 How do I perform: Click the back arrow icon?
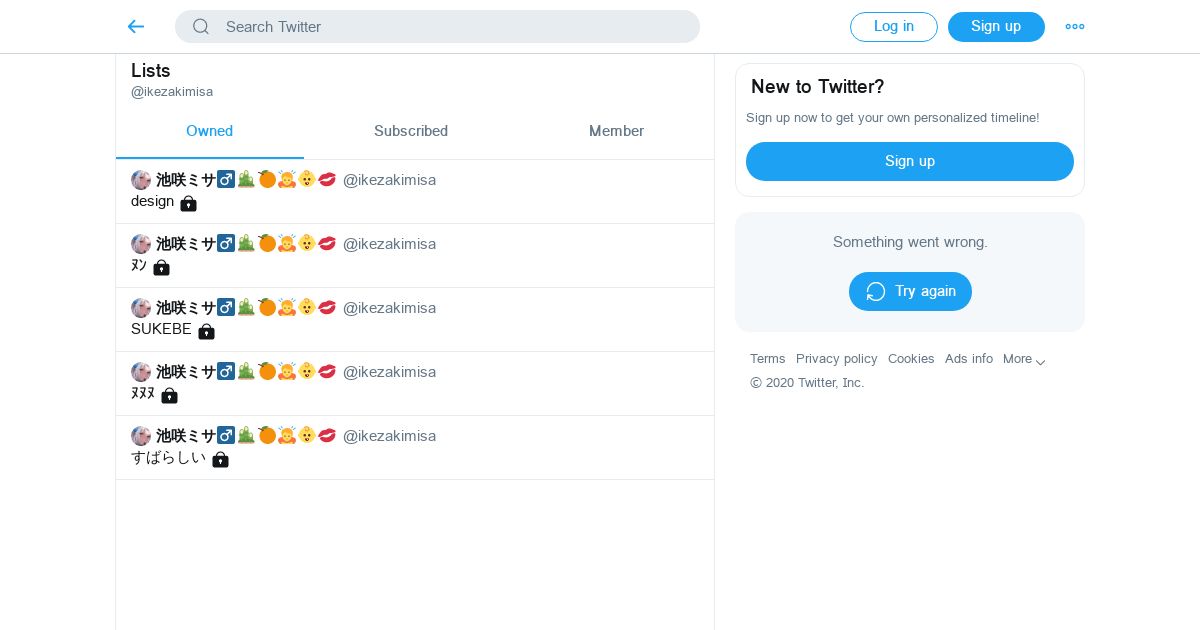[x=136, y=27]
